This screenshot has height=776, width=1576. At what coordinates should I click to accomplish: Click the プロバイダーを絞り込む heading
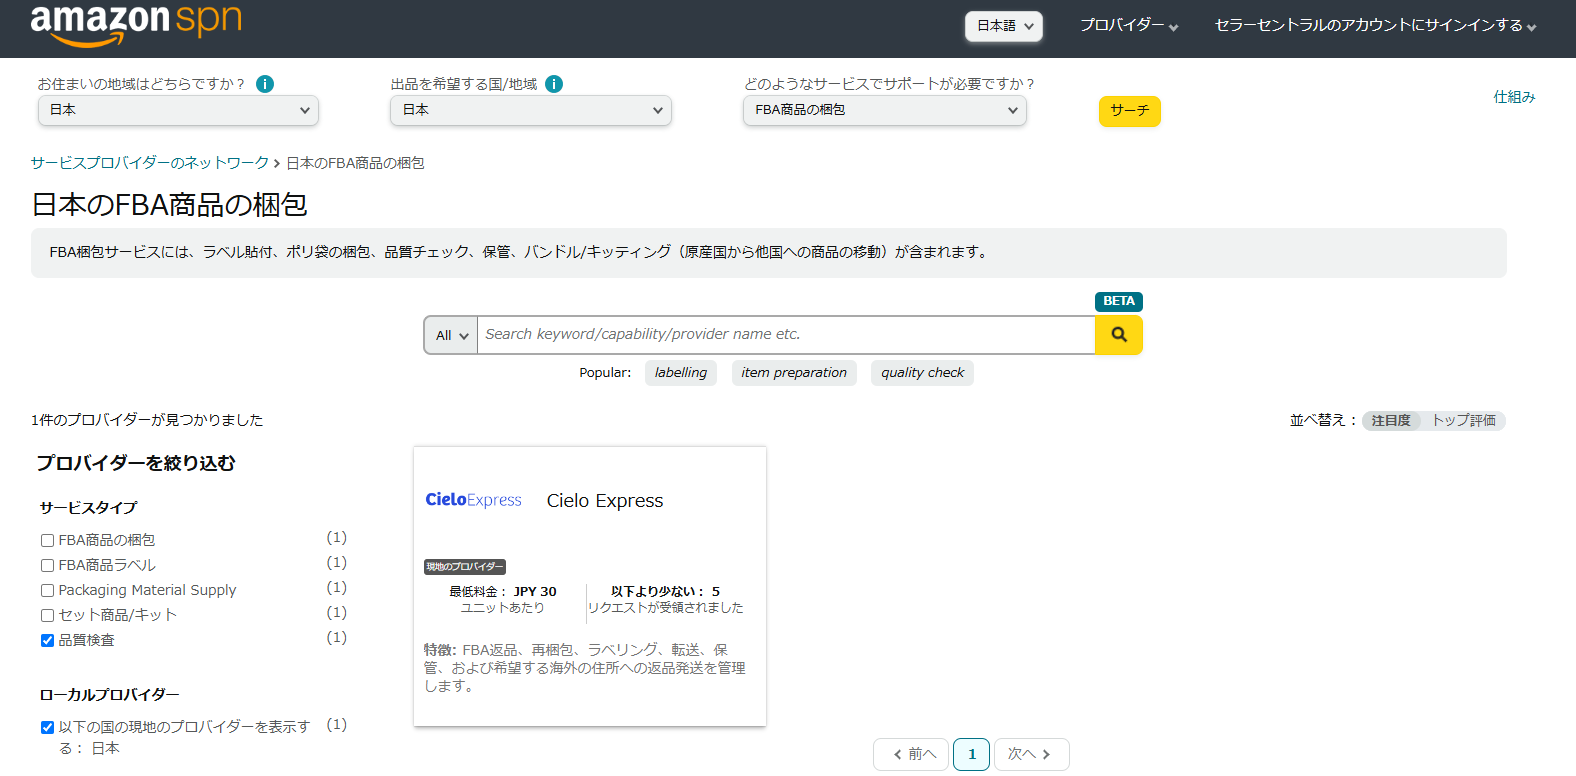click(x=136, y=463)
